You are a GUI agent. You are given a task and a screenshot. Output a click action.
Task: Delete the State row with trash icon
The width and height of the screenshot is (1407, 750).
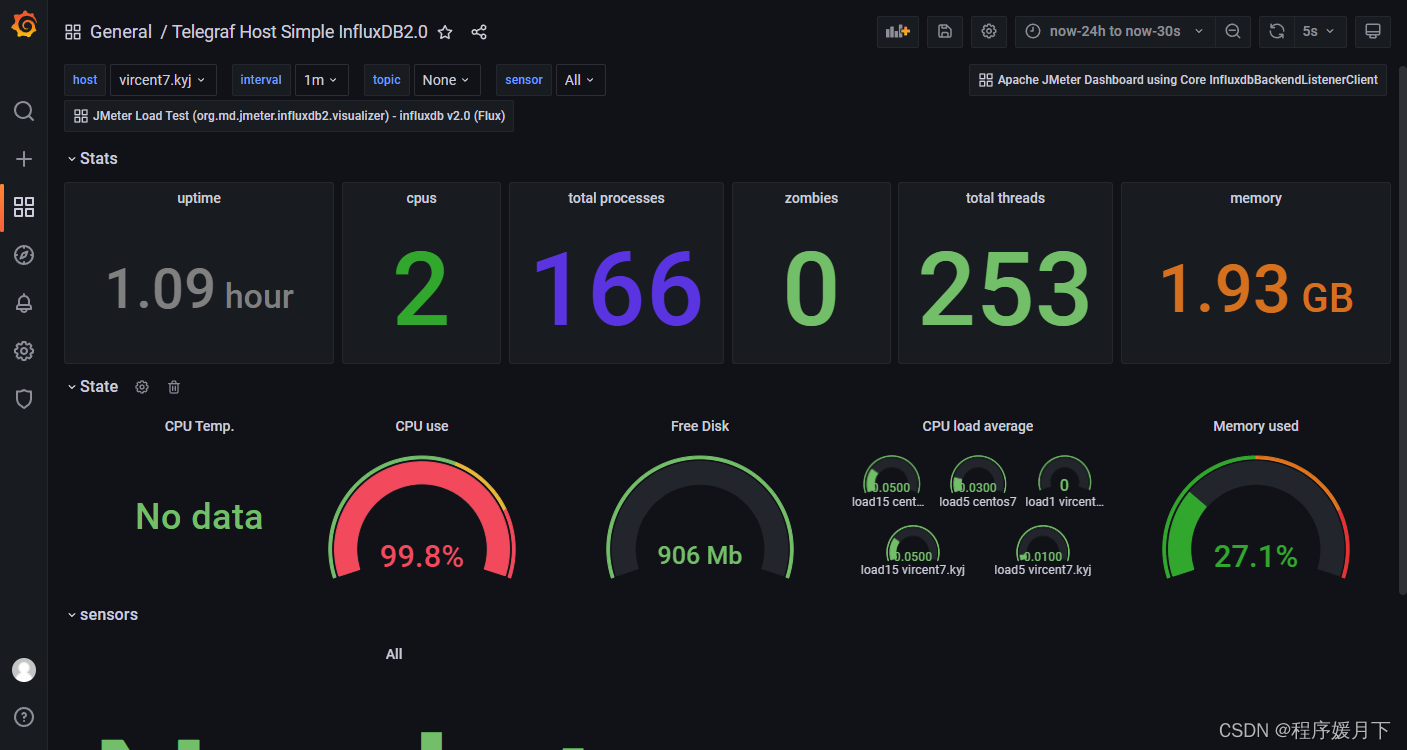pos(174,387)
